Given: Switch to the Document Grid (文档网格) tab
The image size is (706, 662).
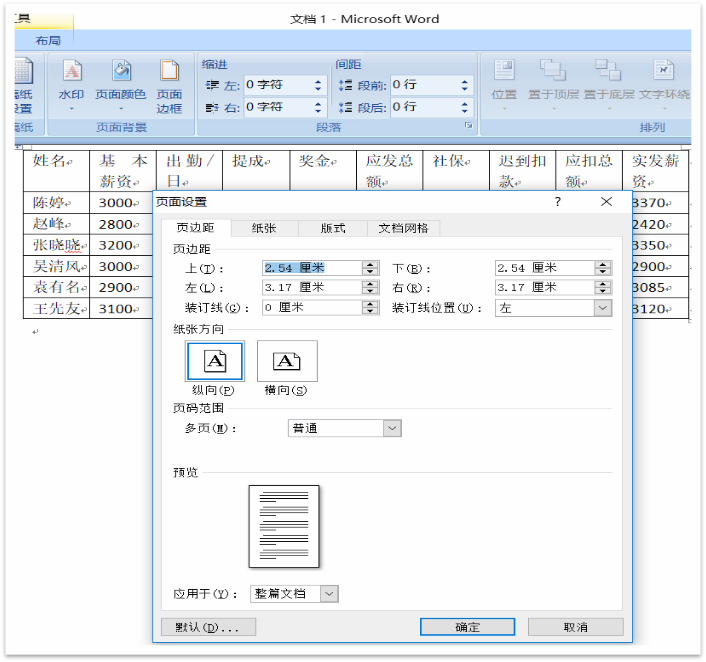Looking at the screenshot, I should [x=403, y=228].
